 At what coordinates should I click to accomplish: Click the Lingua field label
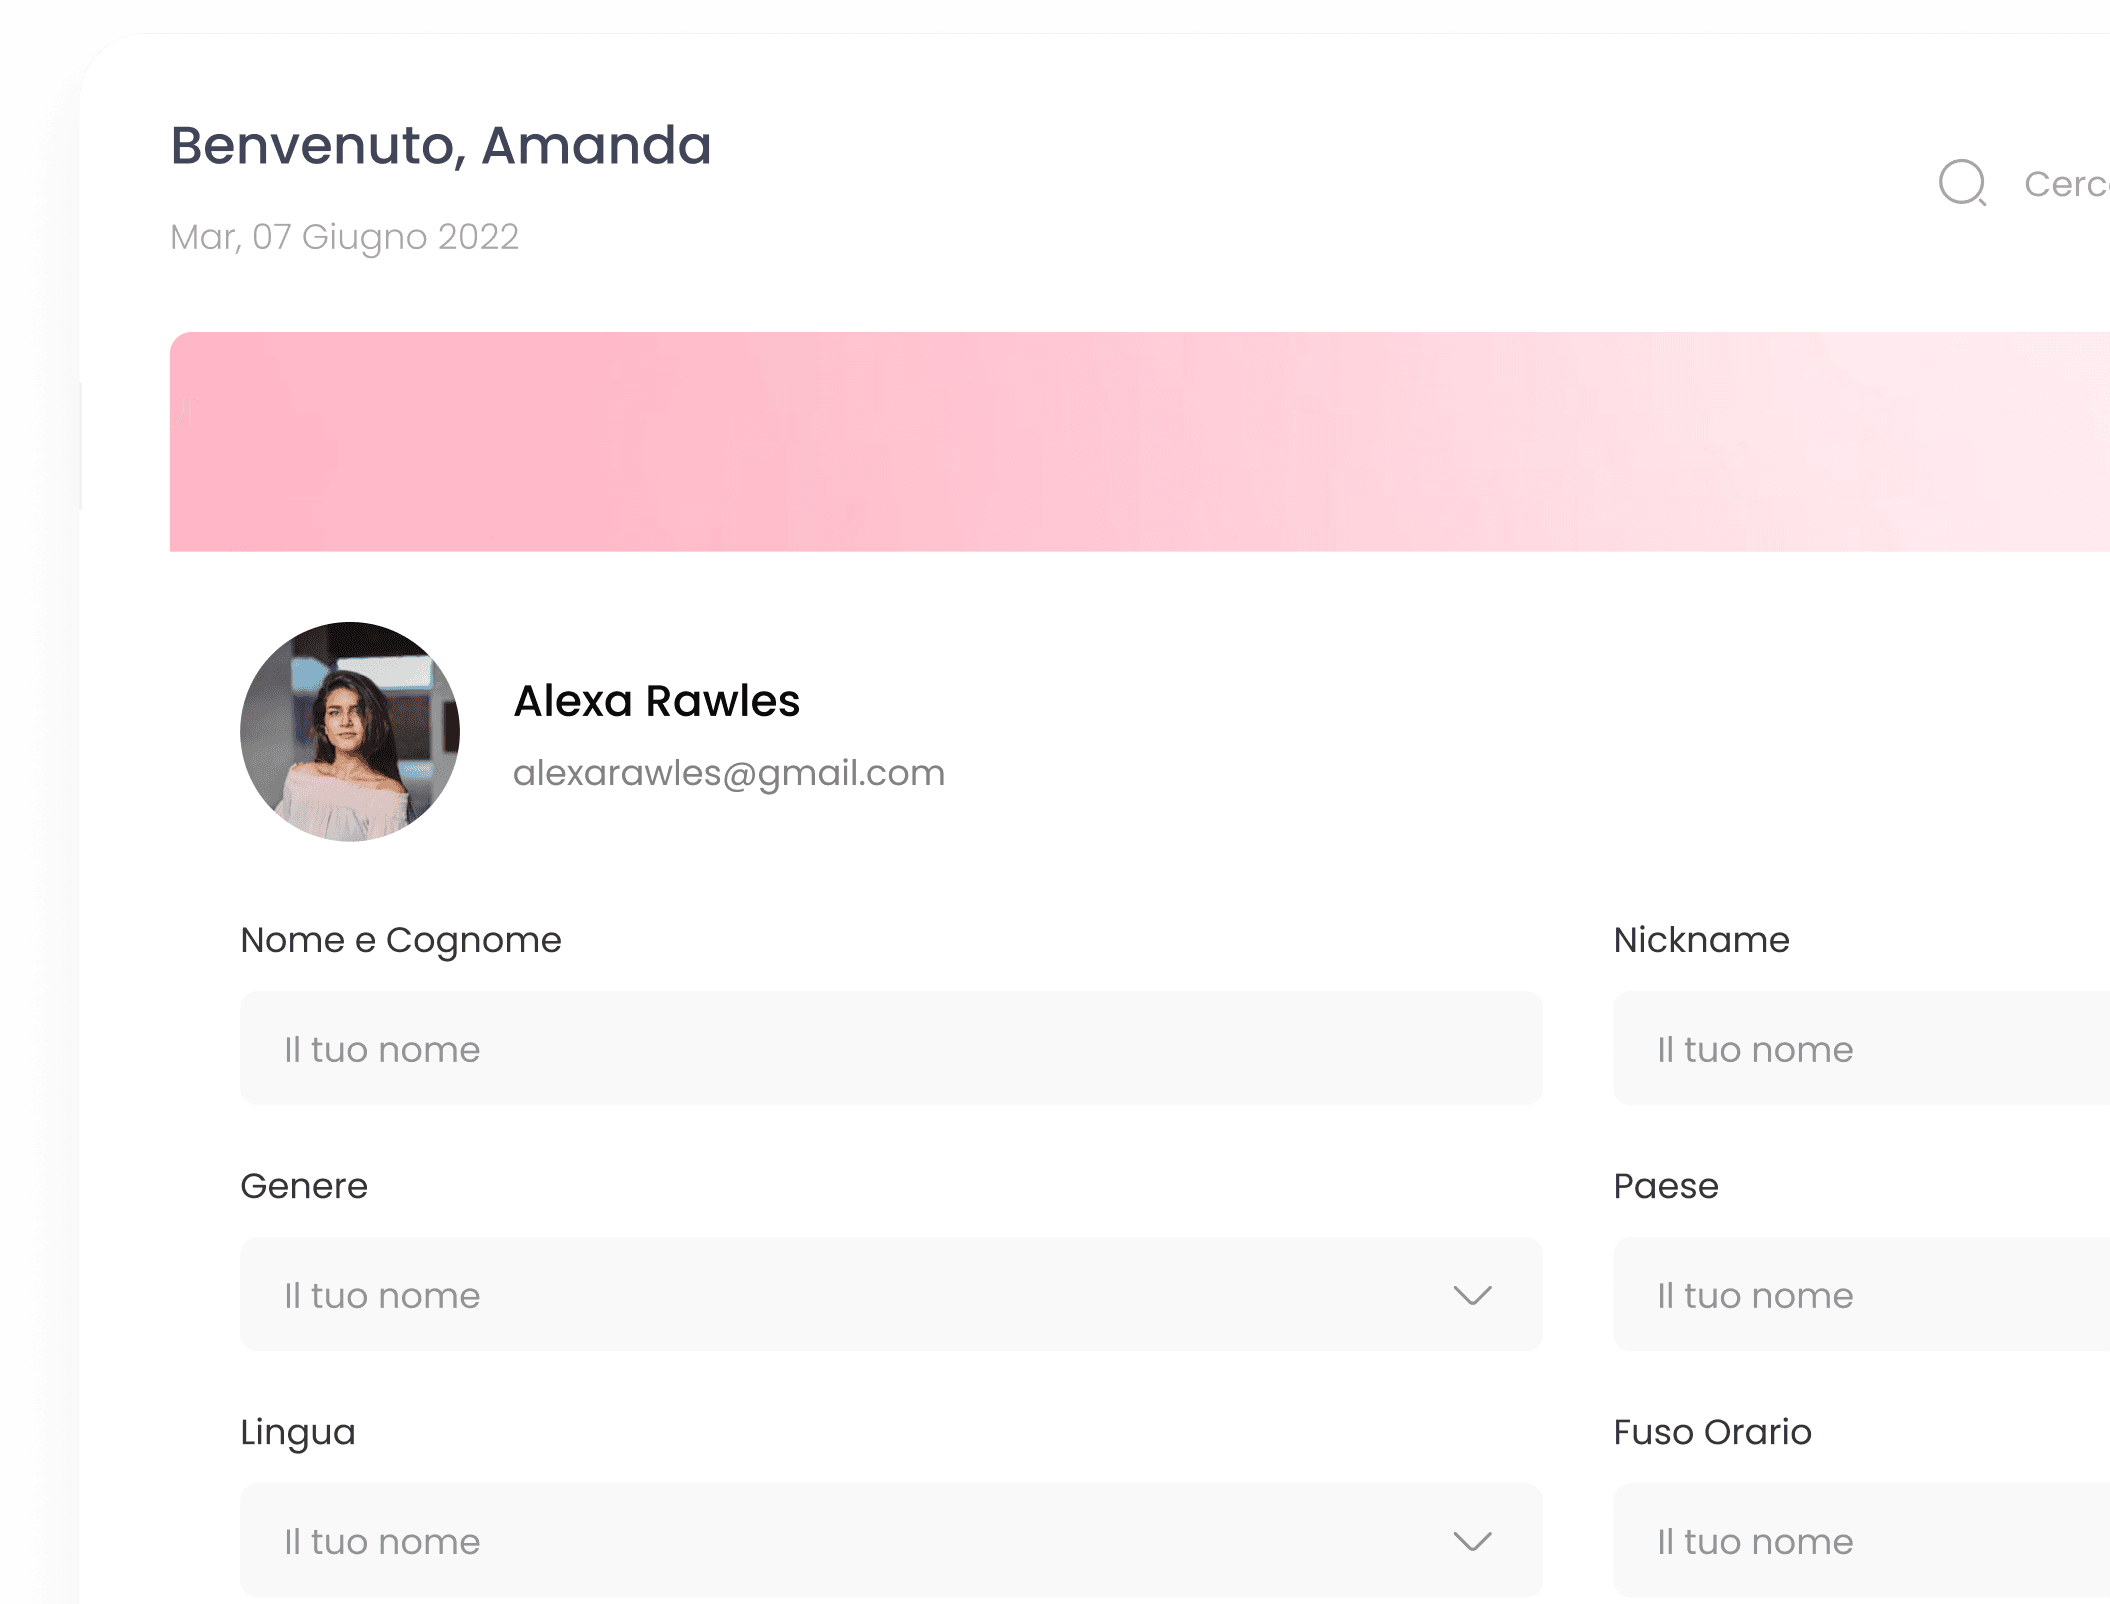(298, 1432)
